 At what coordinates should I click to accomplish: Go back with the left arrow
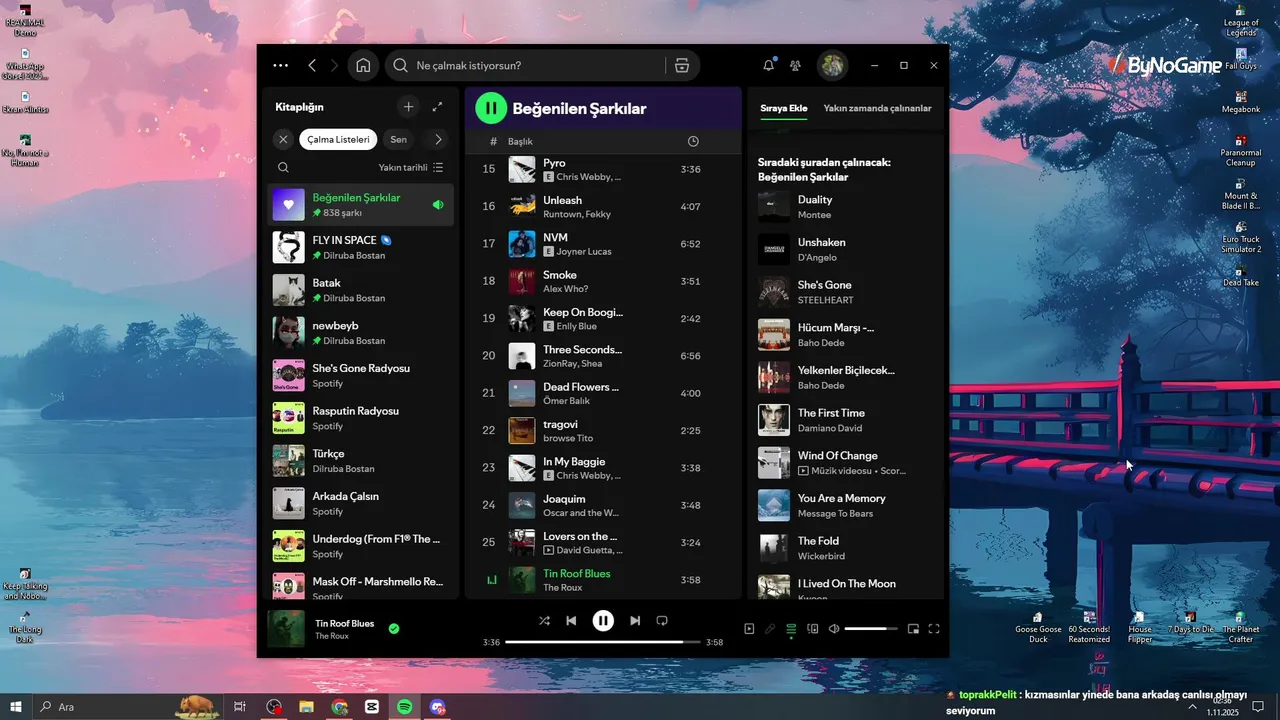pyautogui.click(x=312, y=65)
